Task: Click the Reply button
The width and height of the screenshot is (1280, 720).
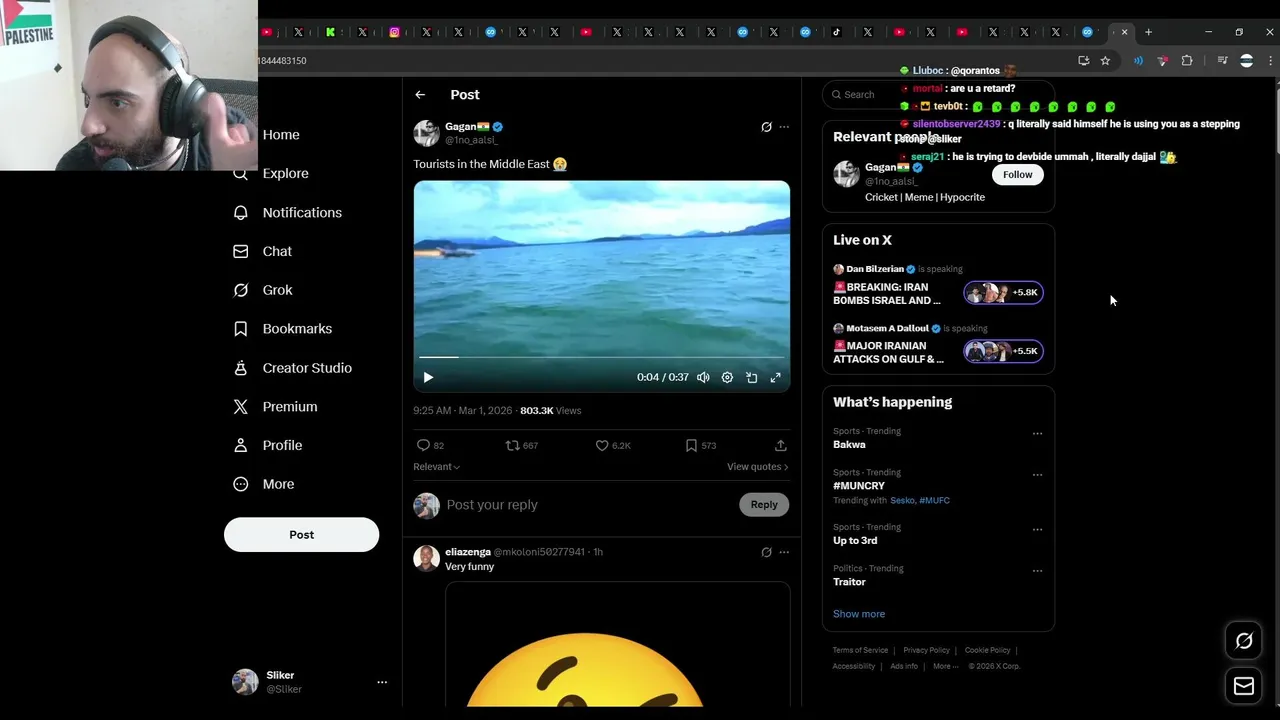Action: [x=764, y=505]
